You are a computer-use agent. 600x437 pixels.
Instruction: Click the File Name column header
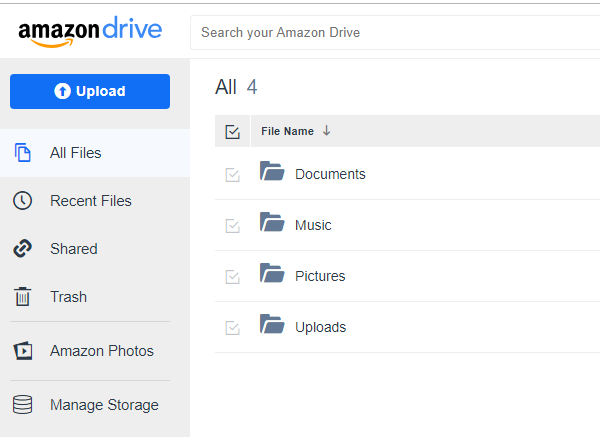(287, 131)
